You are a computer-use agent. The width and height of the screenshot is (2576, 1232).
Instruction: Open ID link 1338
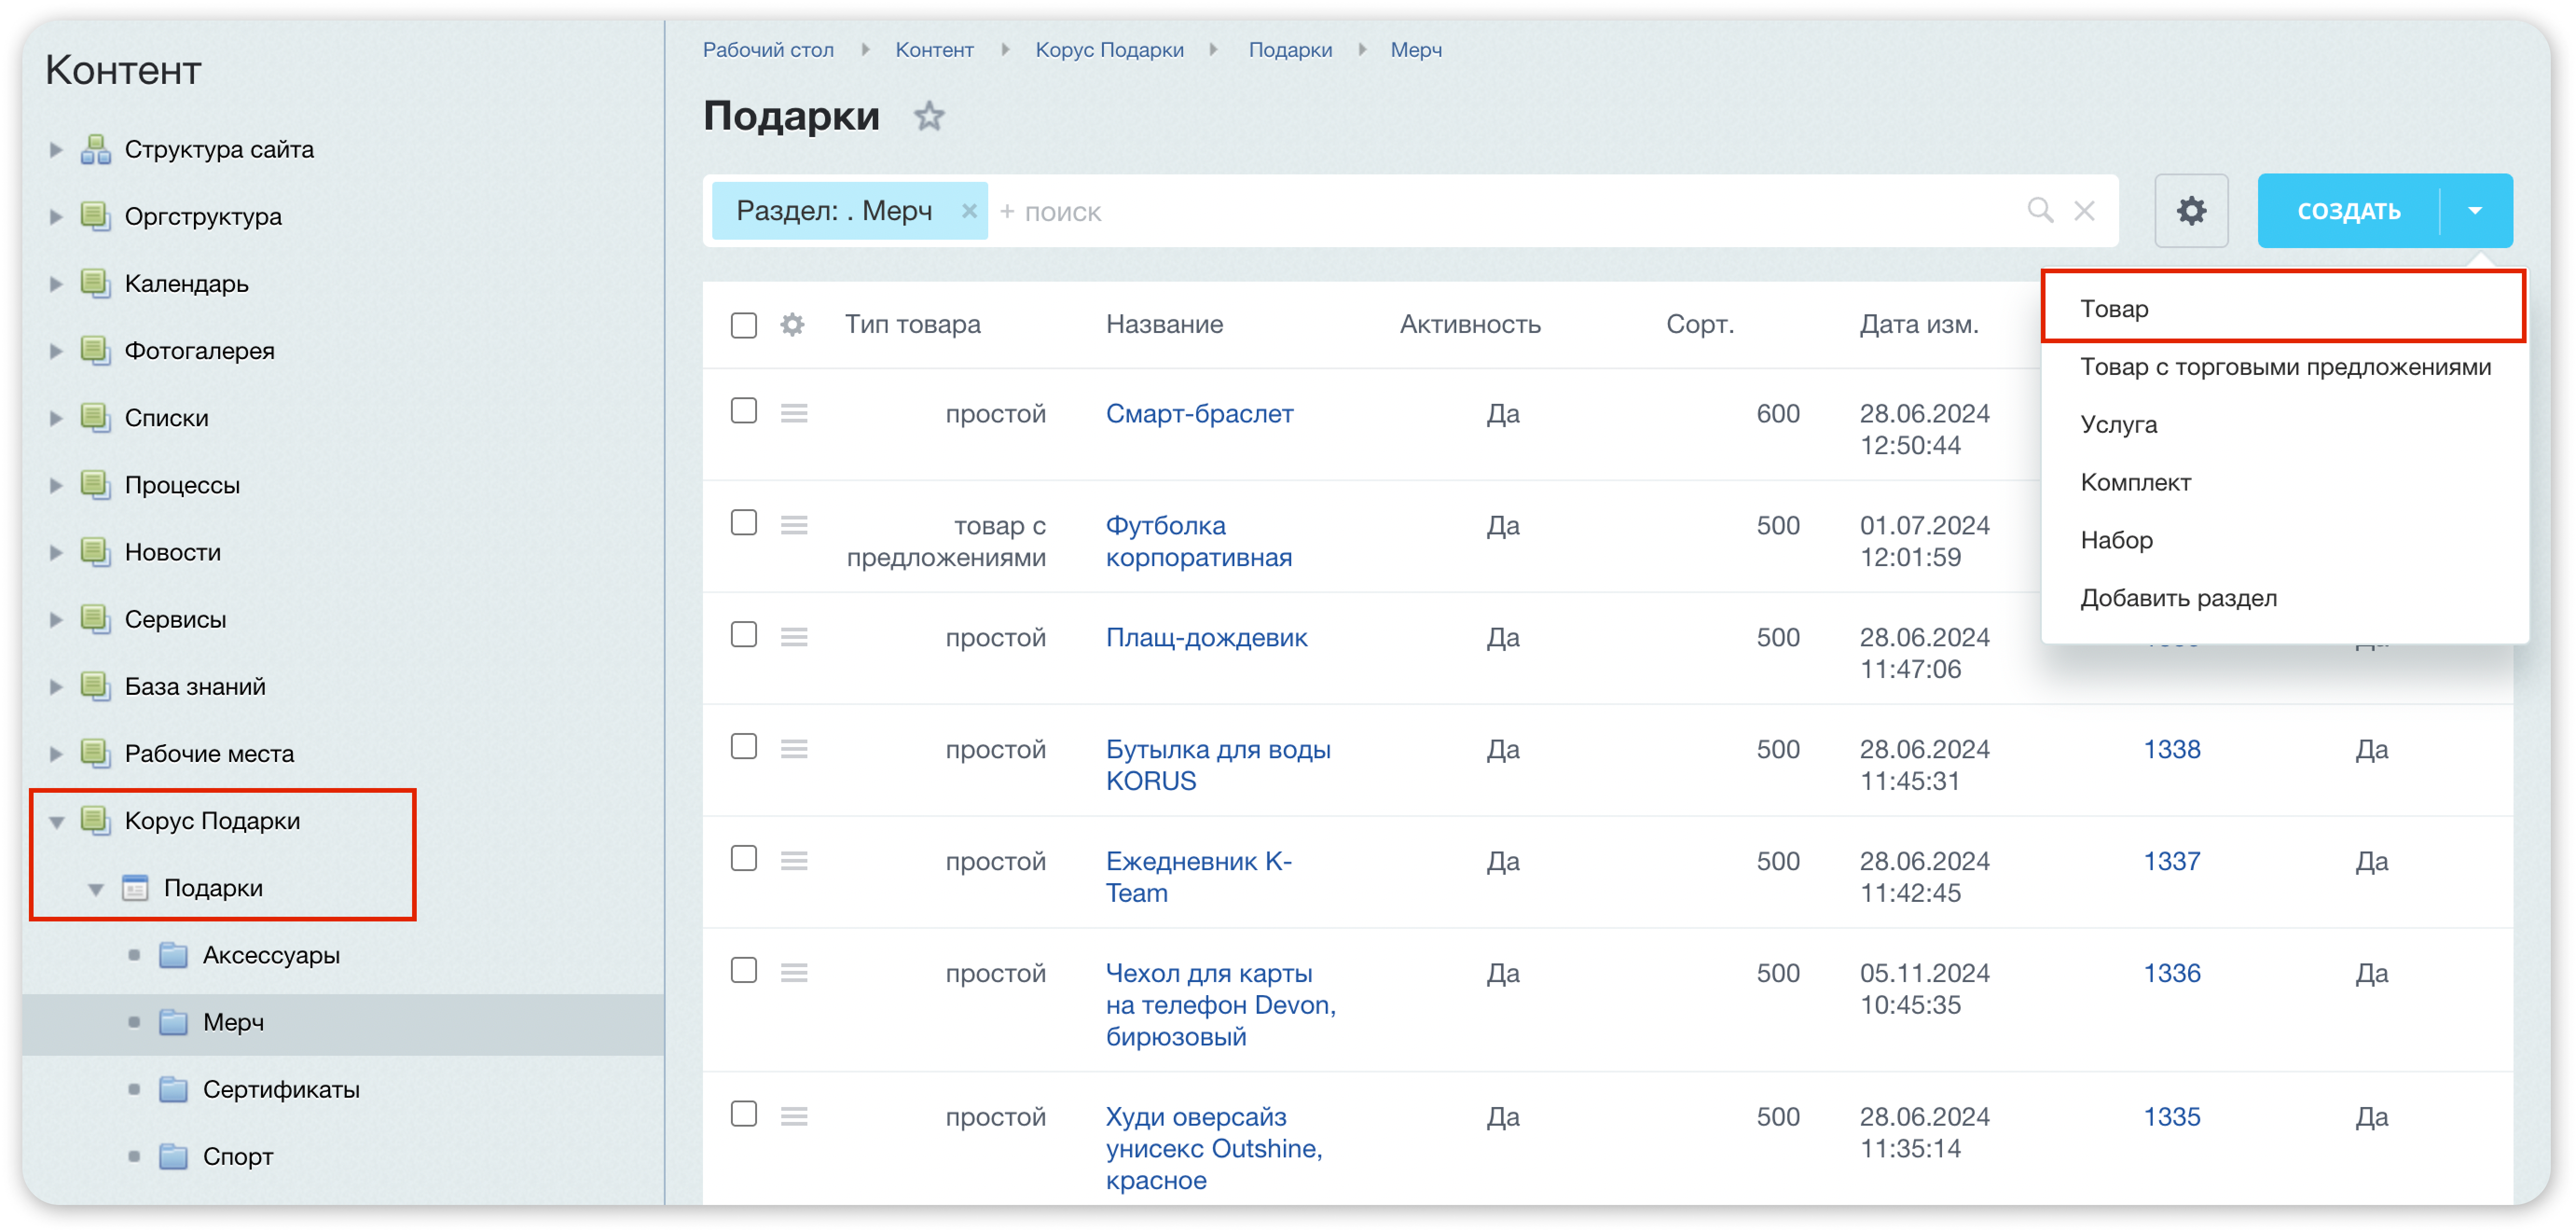[x=2171, y=749]
